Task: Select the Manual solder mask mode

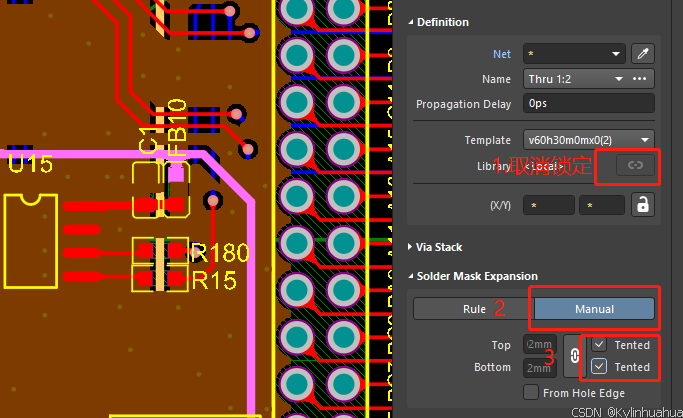Action: pos(594,309)
